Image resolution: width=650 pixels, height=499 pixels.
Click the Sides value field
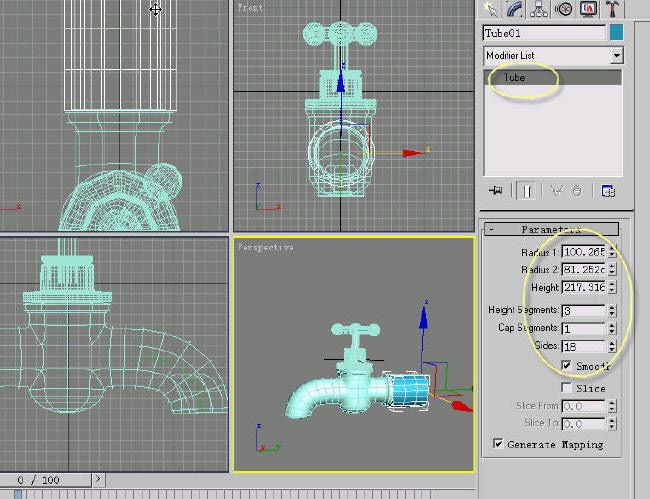(583, 346)
